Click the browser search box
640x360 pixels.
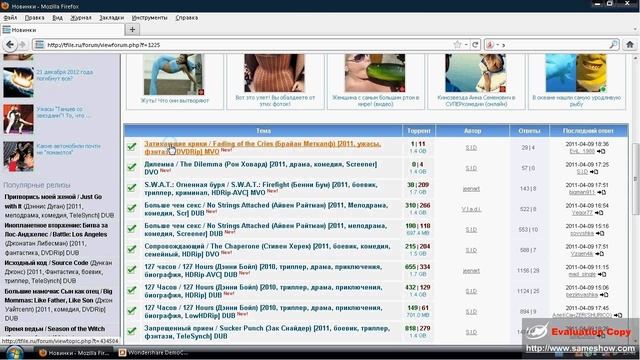point(553,45)
